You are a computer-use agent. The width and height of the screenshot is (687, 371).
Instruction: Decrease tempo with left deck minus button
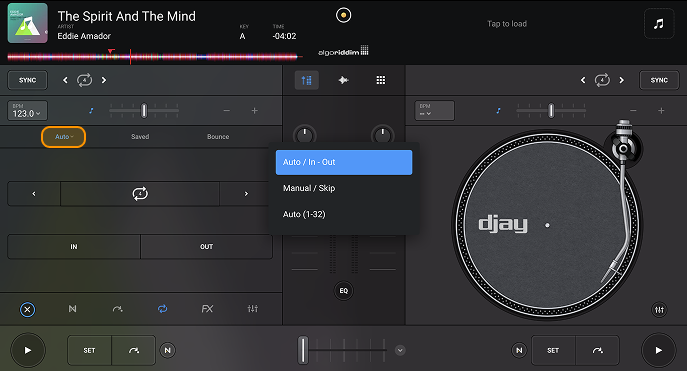[x=227, y=111]
